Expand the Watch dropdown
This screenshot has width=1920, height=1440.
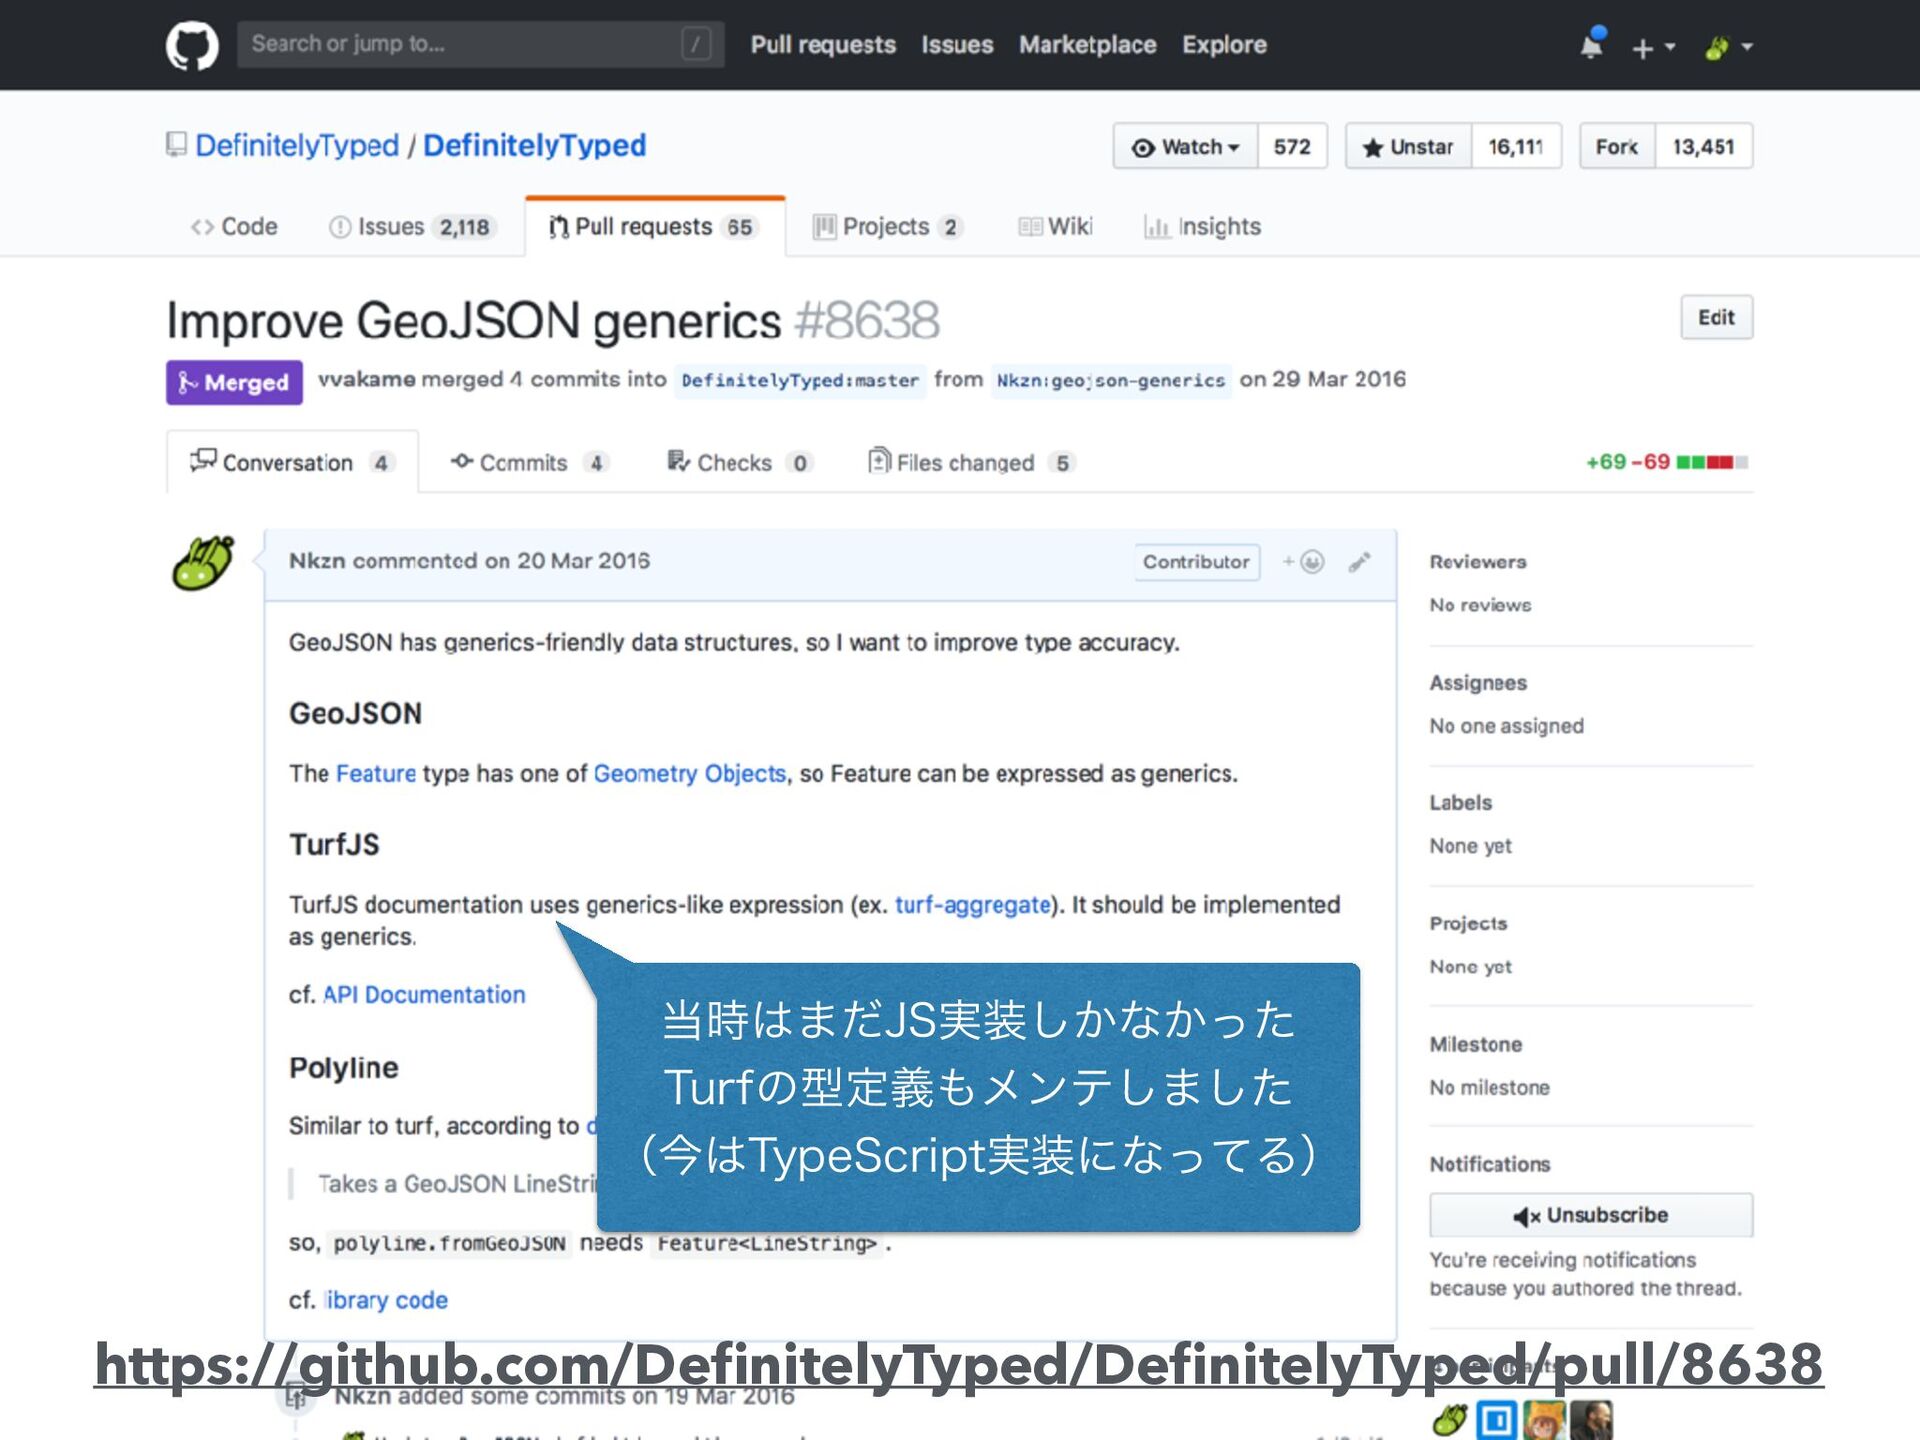(1186, 147)
